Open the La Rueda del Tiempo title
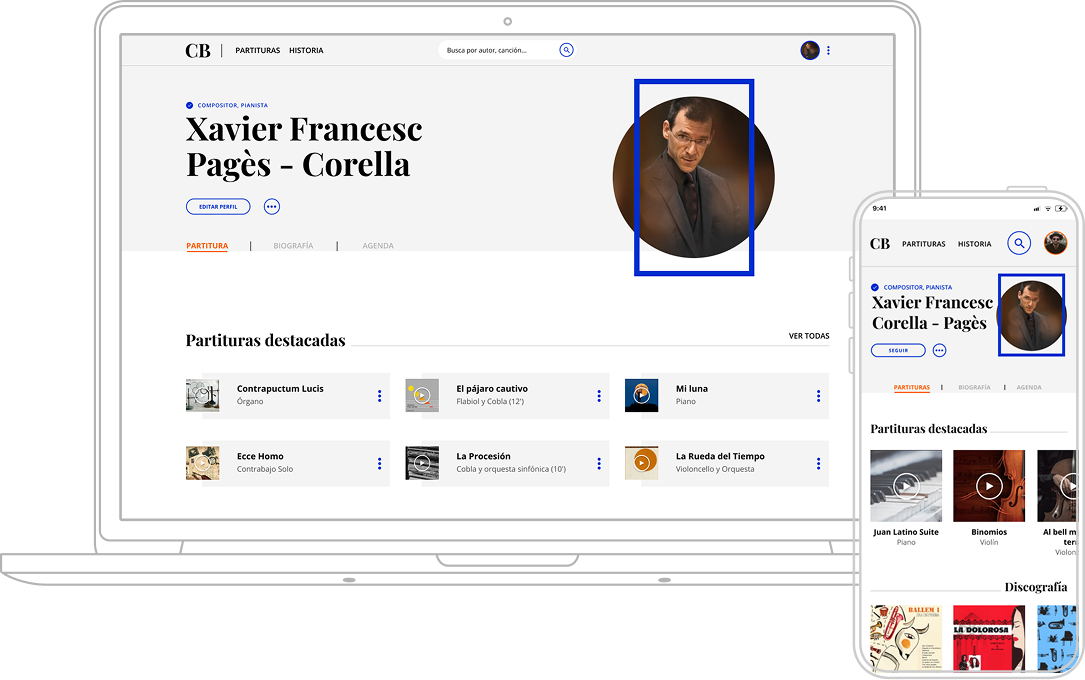The image size is (1085, 680). coord(720,457)
